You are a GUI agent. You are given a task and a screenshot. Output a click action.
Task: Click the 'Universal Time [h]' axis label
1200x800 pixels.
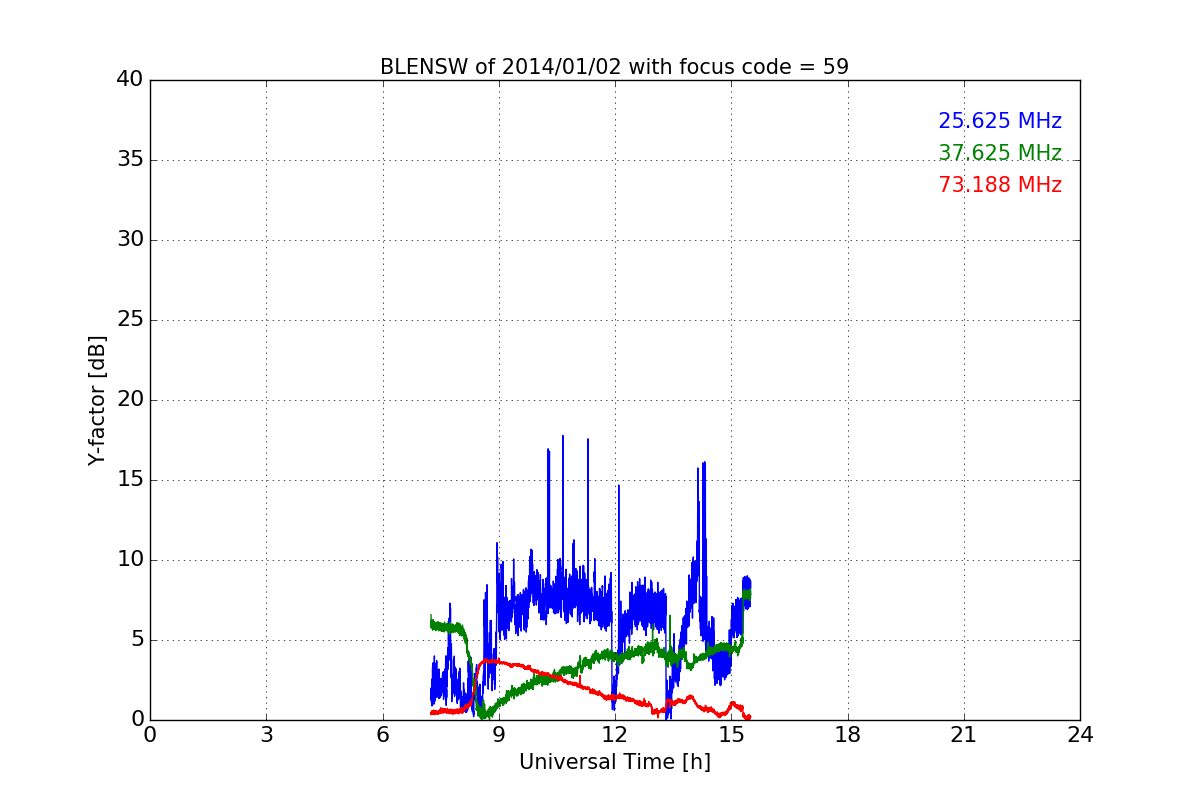(x=614, y=762)
